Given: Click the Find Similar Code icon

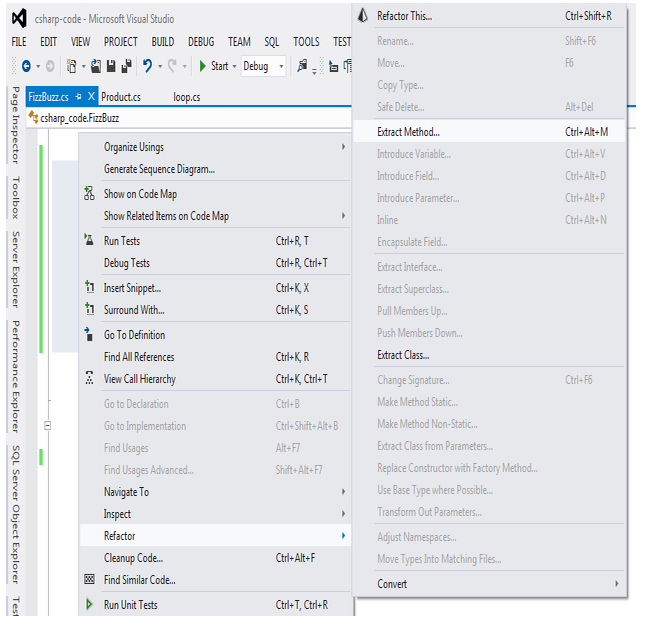Looking at the screenshot, I should (89, 579).
